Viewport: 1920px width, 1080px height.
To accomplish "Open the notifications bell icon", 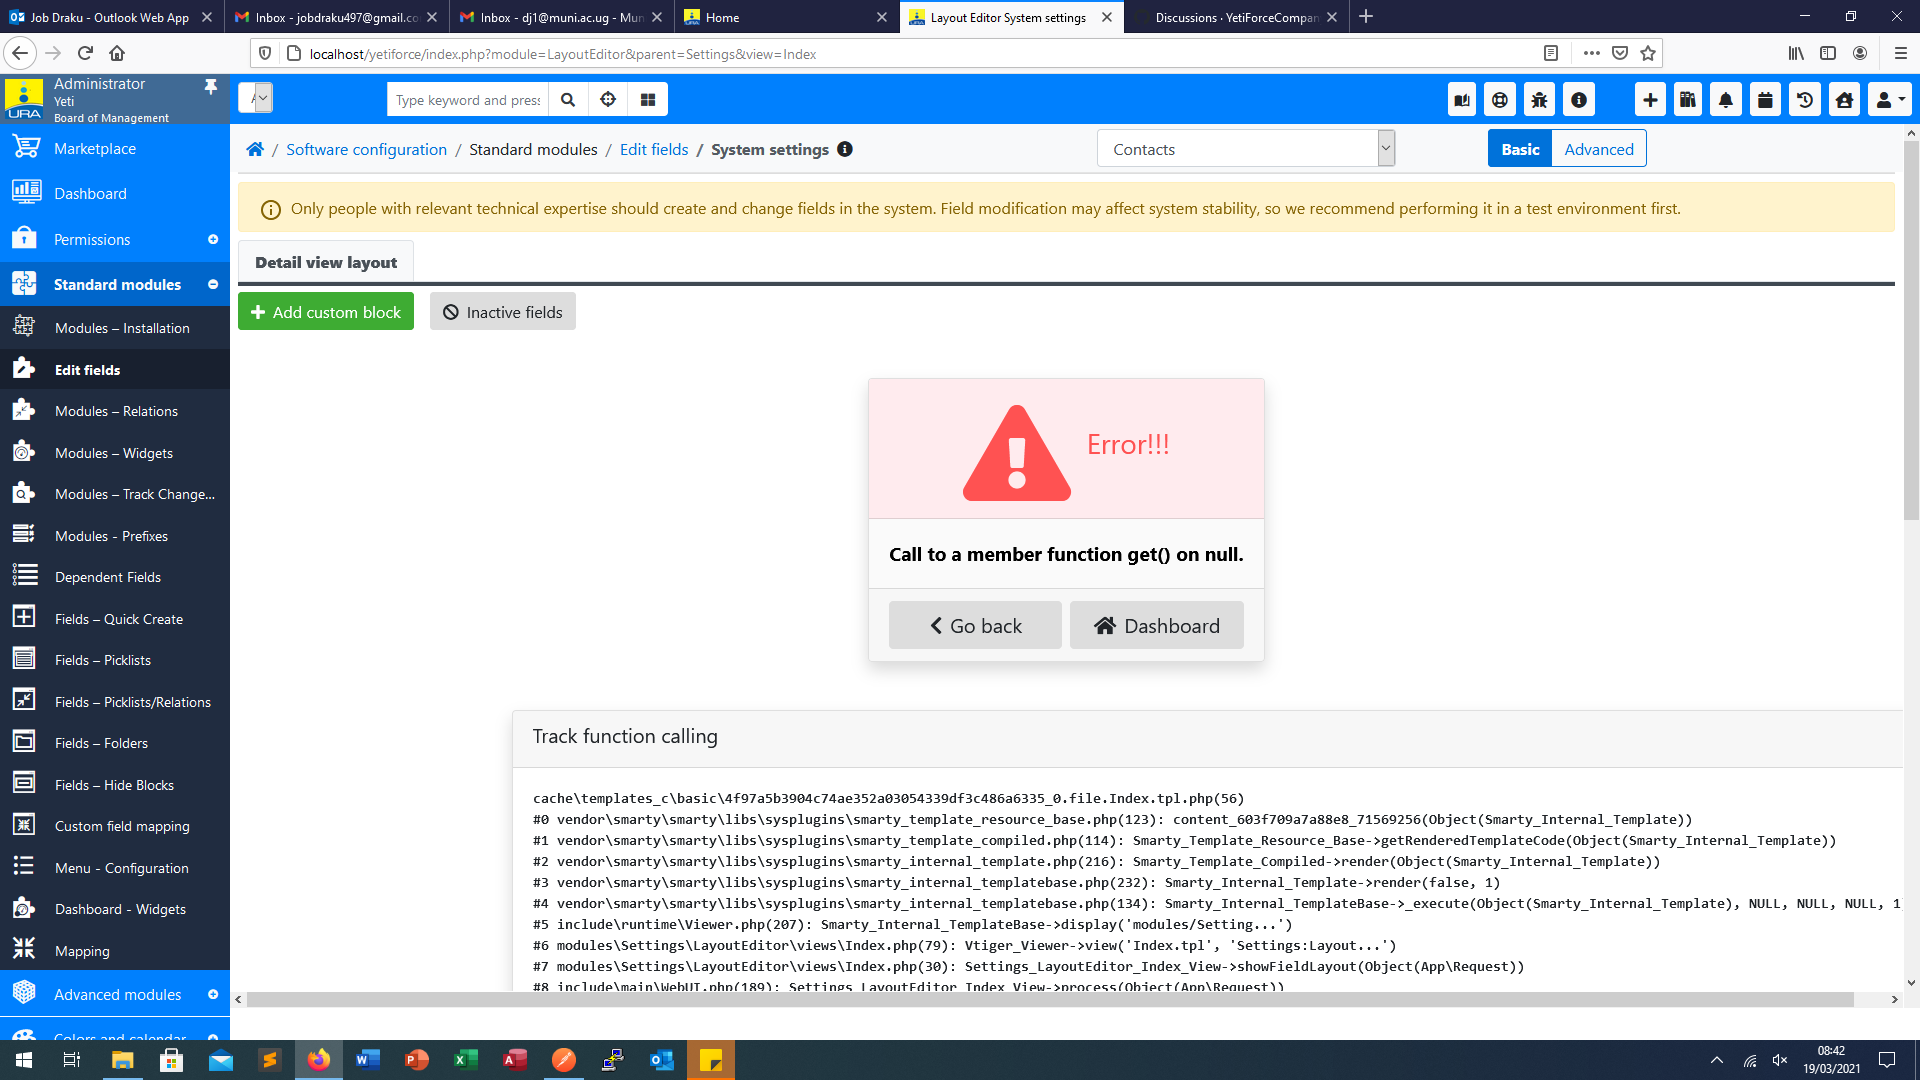I will tap(1726, 100).
